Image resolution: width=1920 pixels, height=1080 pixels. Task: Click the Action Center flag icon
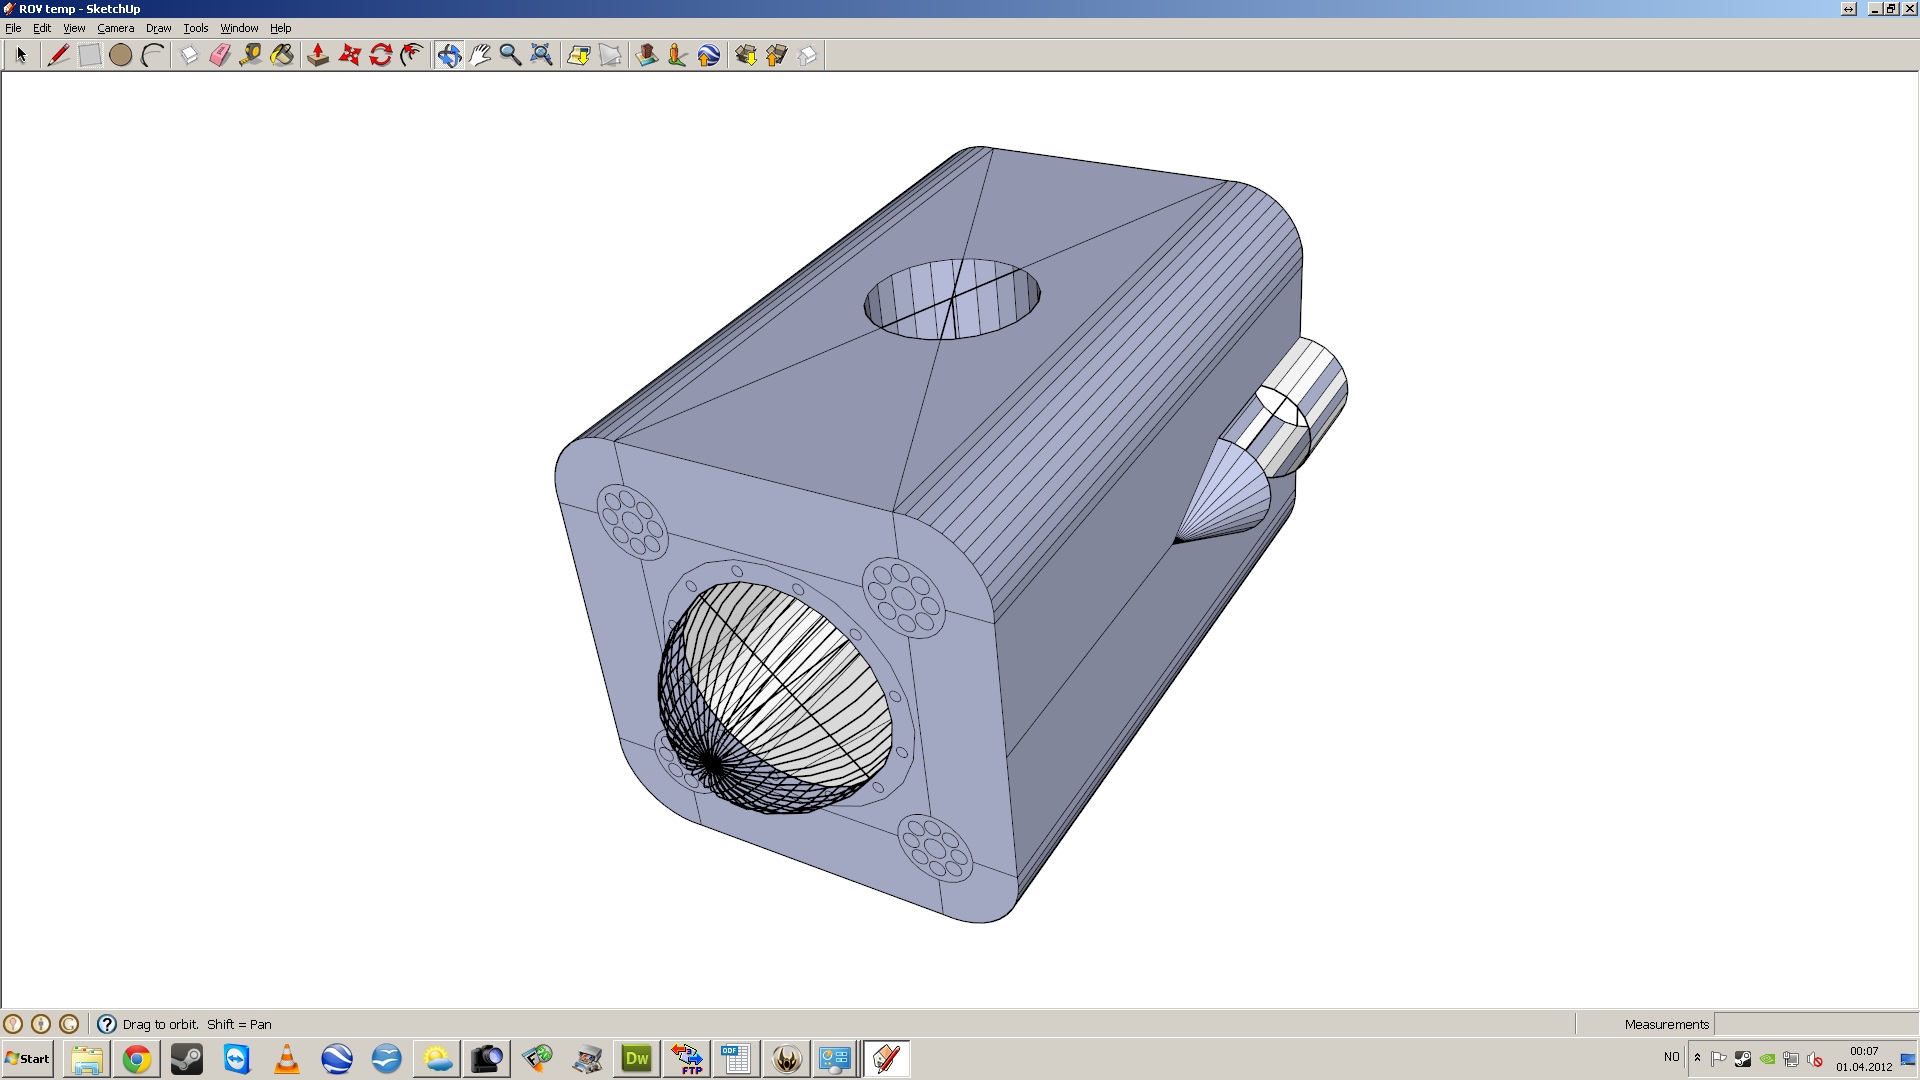1719,1059
